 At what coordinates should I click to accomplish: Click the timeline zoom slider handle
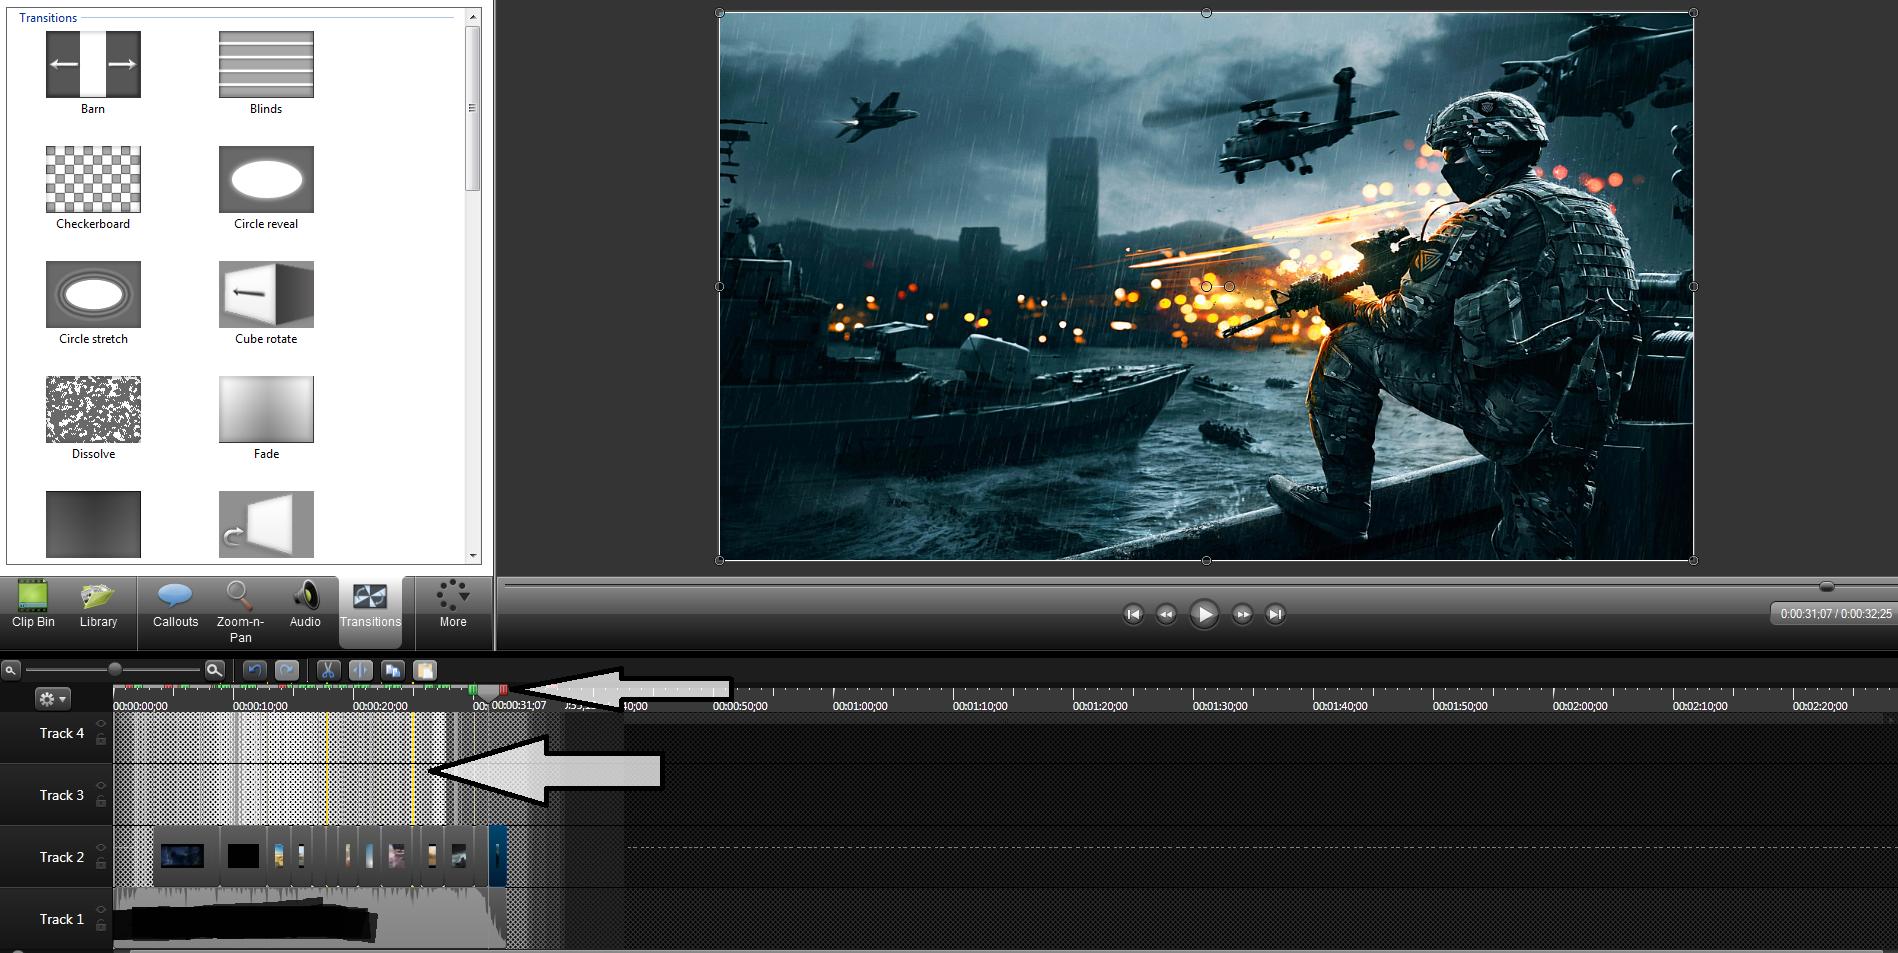[115, 669]
